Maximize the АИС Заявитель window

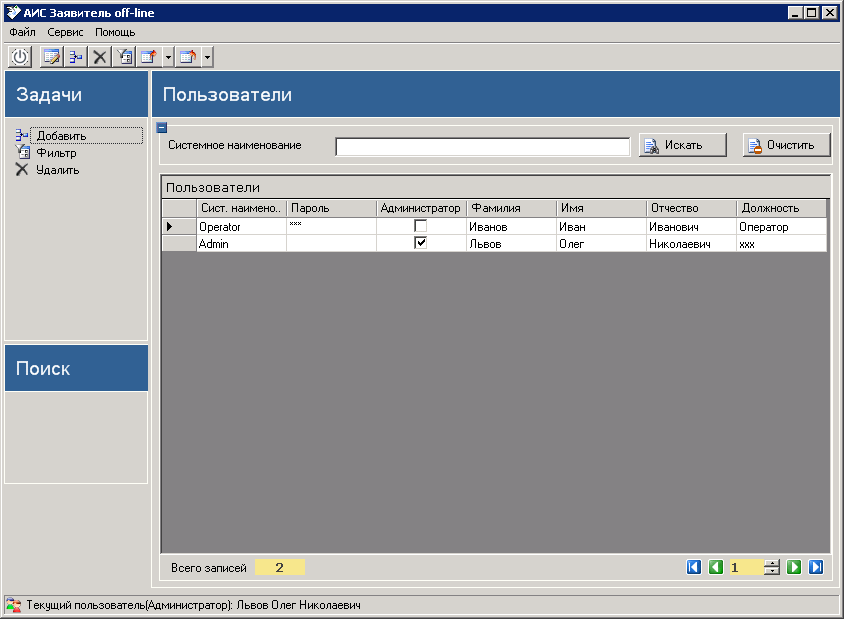click(x=812, y=12)
